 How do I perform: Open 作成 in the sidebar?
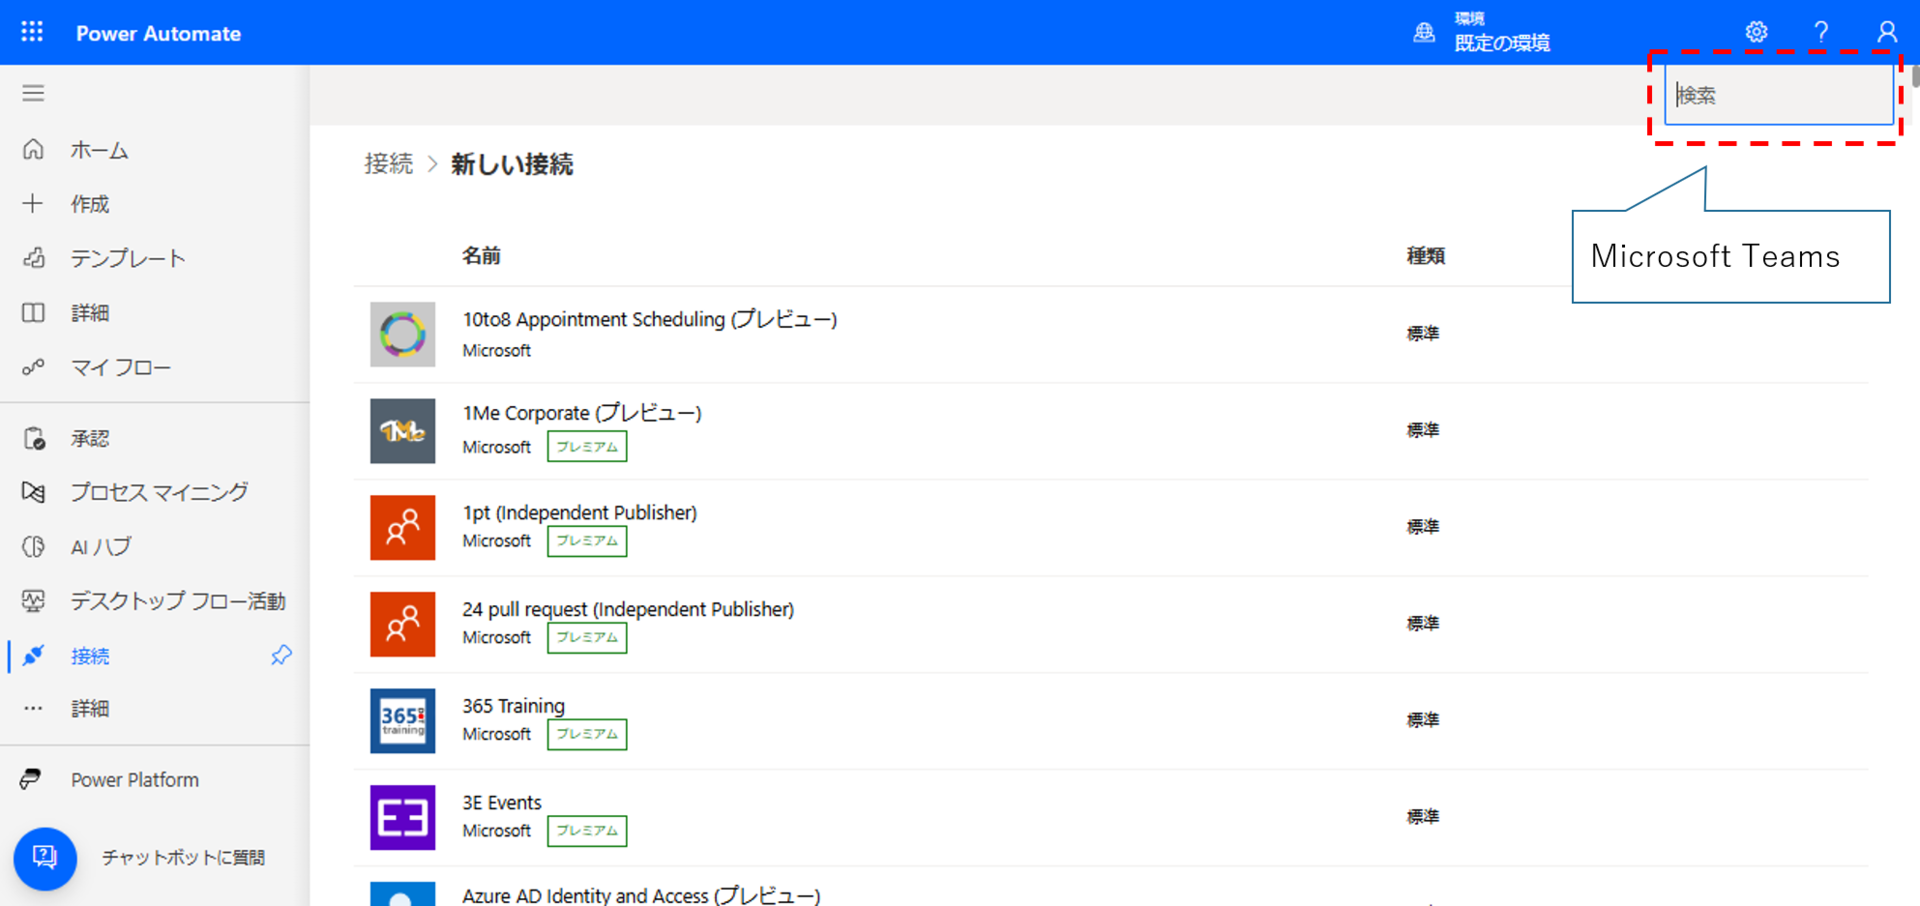[90, 204]
